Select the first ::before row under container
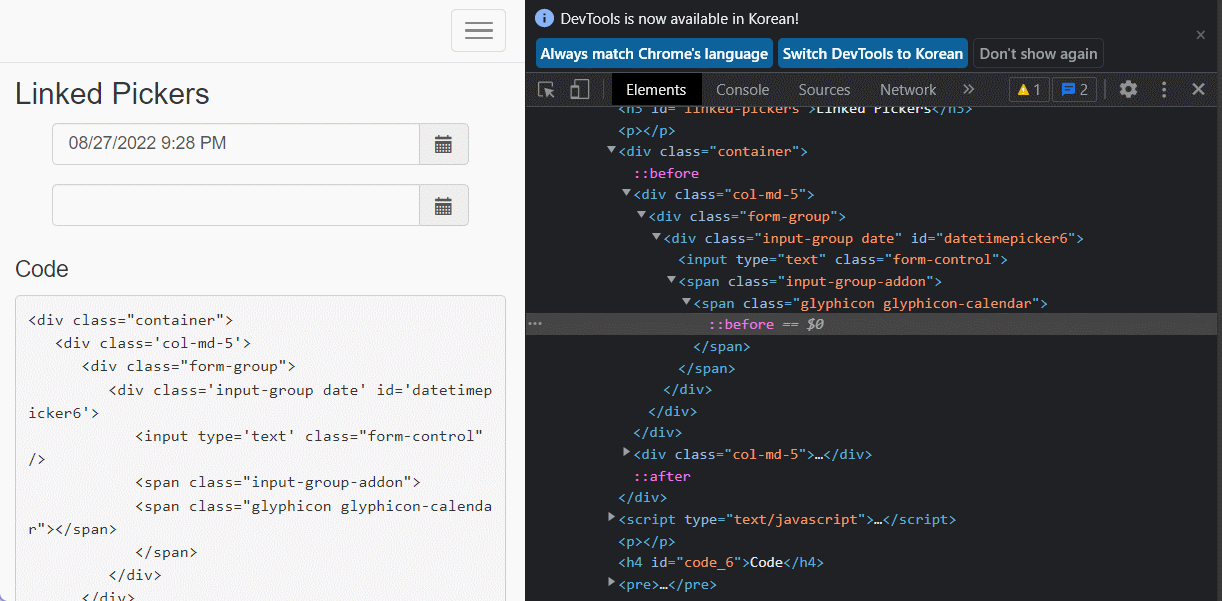Image resolution: width=1222 pixels, height=601 pixels. tap(666, 173)
